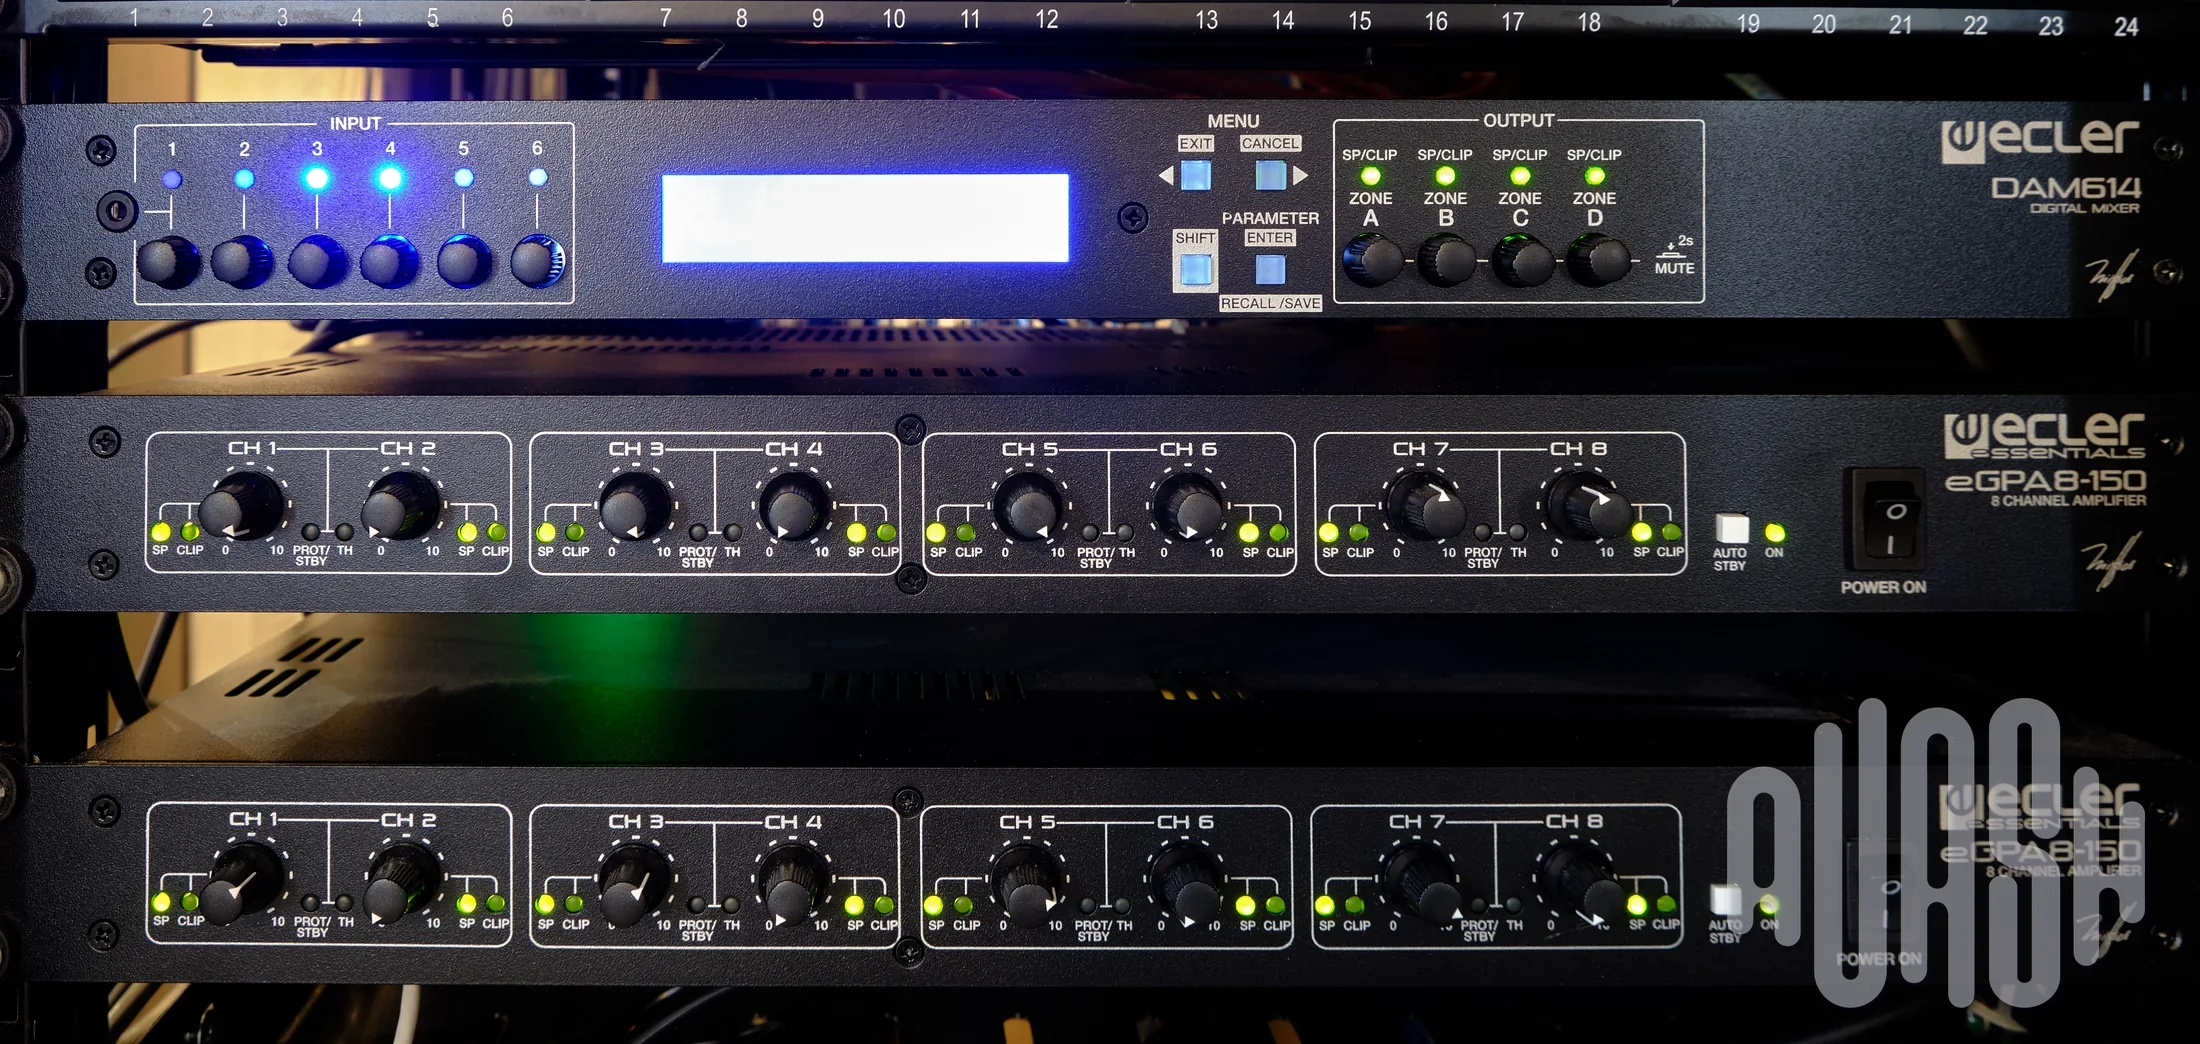Image resolution: width=2200 pixels, height=1044 pixels.
Task: Click CH 6 volume knob on top eGPA8-150
Action: point(1189,508)
